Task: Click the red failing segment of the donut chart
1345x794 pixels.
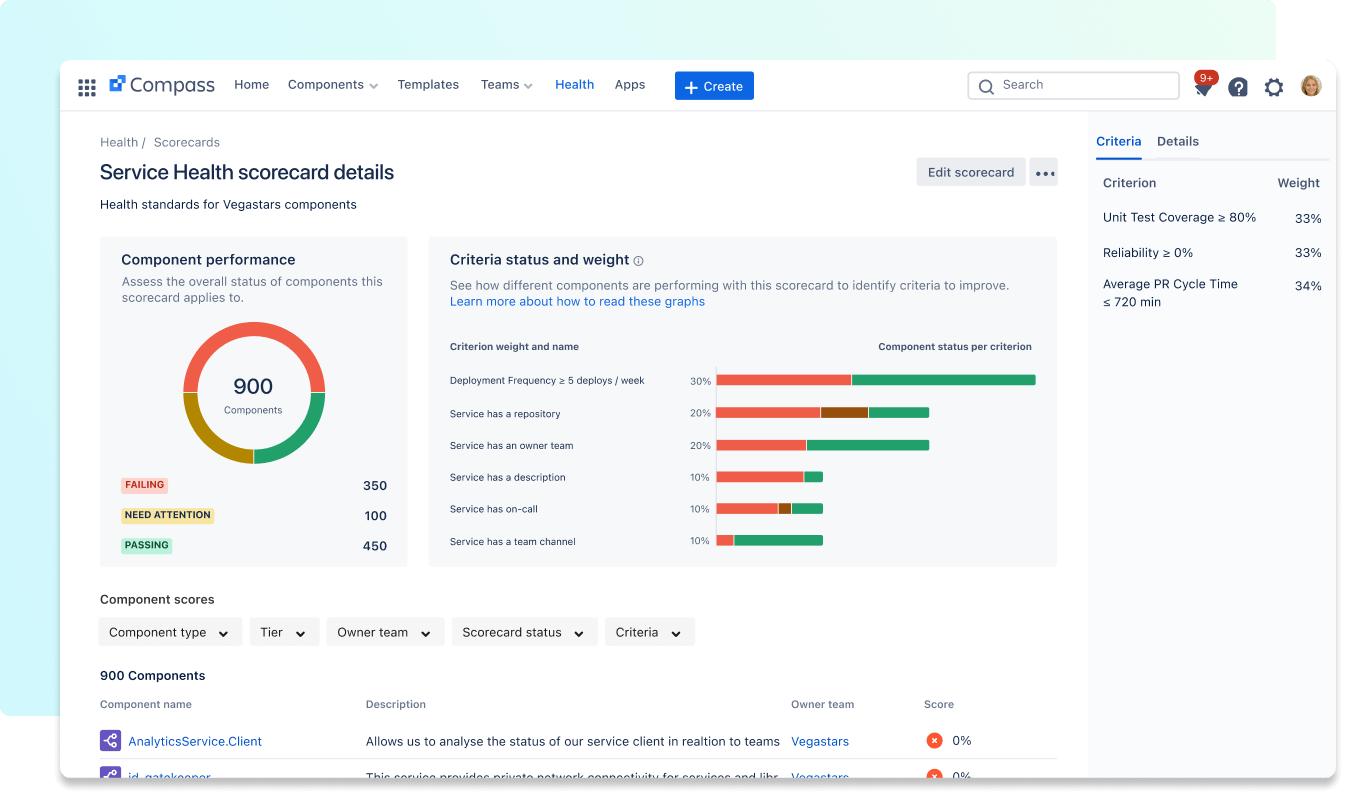Action: [254, 330]
